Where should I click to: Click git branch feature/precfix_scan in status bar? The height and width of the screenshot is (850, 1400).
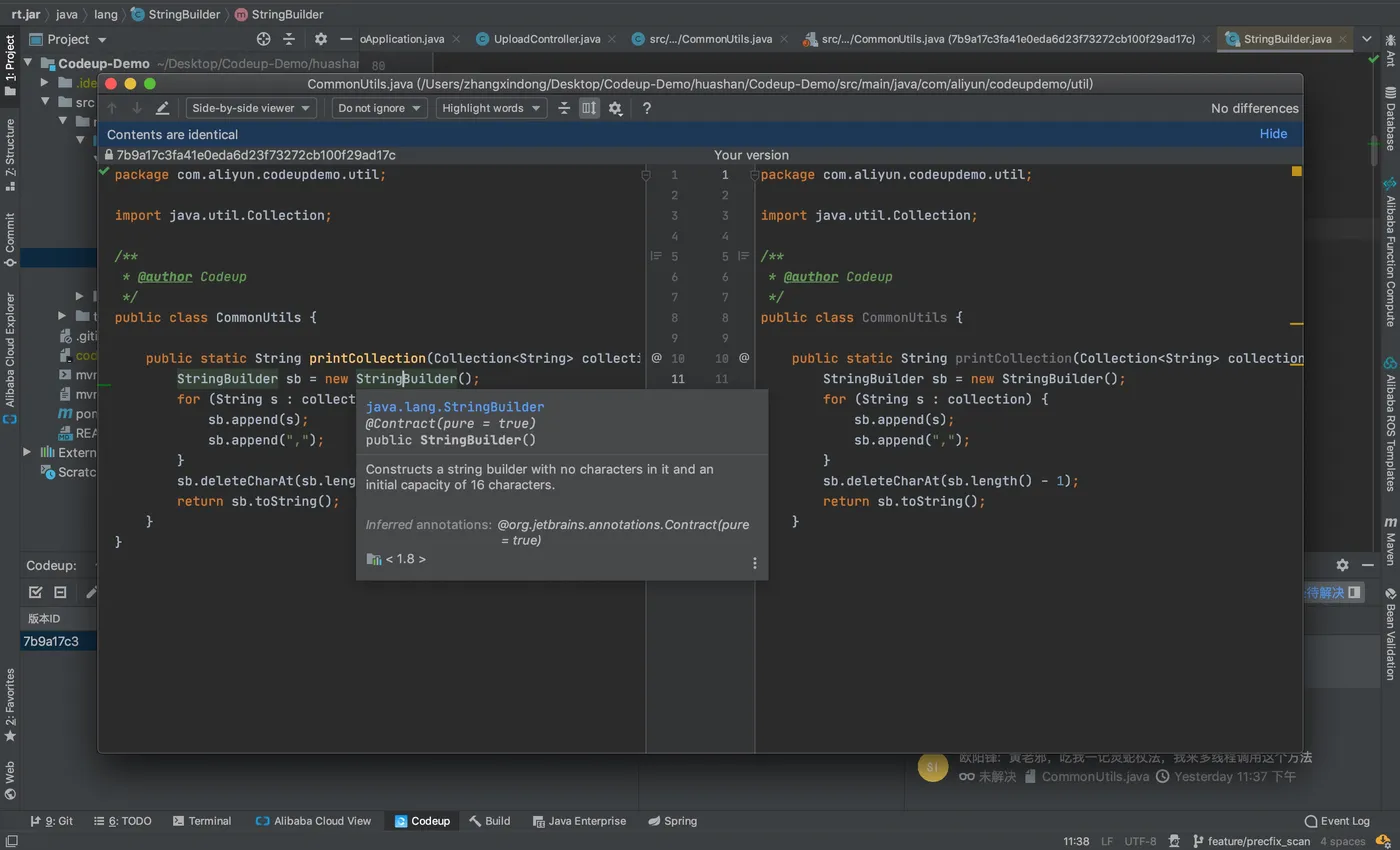[x=1250, y=841]
